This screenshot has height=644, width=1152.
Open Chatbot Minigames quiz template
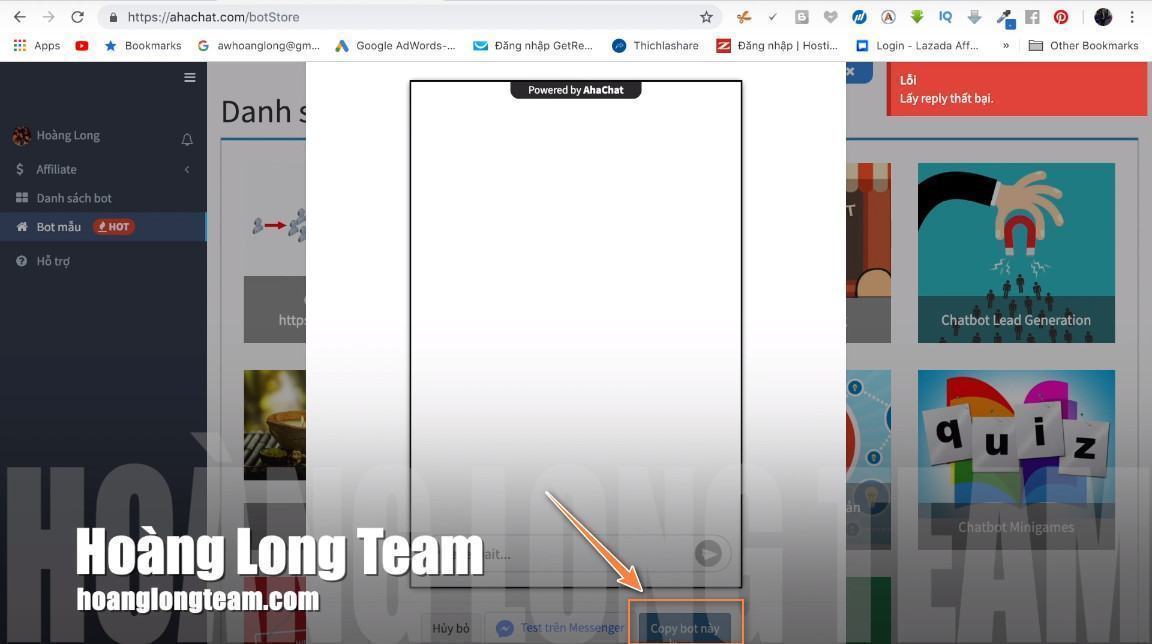coord(1016,460)
